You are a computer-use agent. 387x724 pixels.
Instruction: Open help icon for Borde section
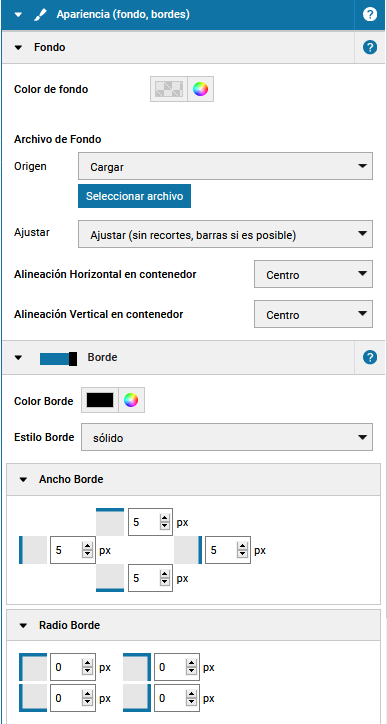pos(370,357)
